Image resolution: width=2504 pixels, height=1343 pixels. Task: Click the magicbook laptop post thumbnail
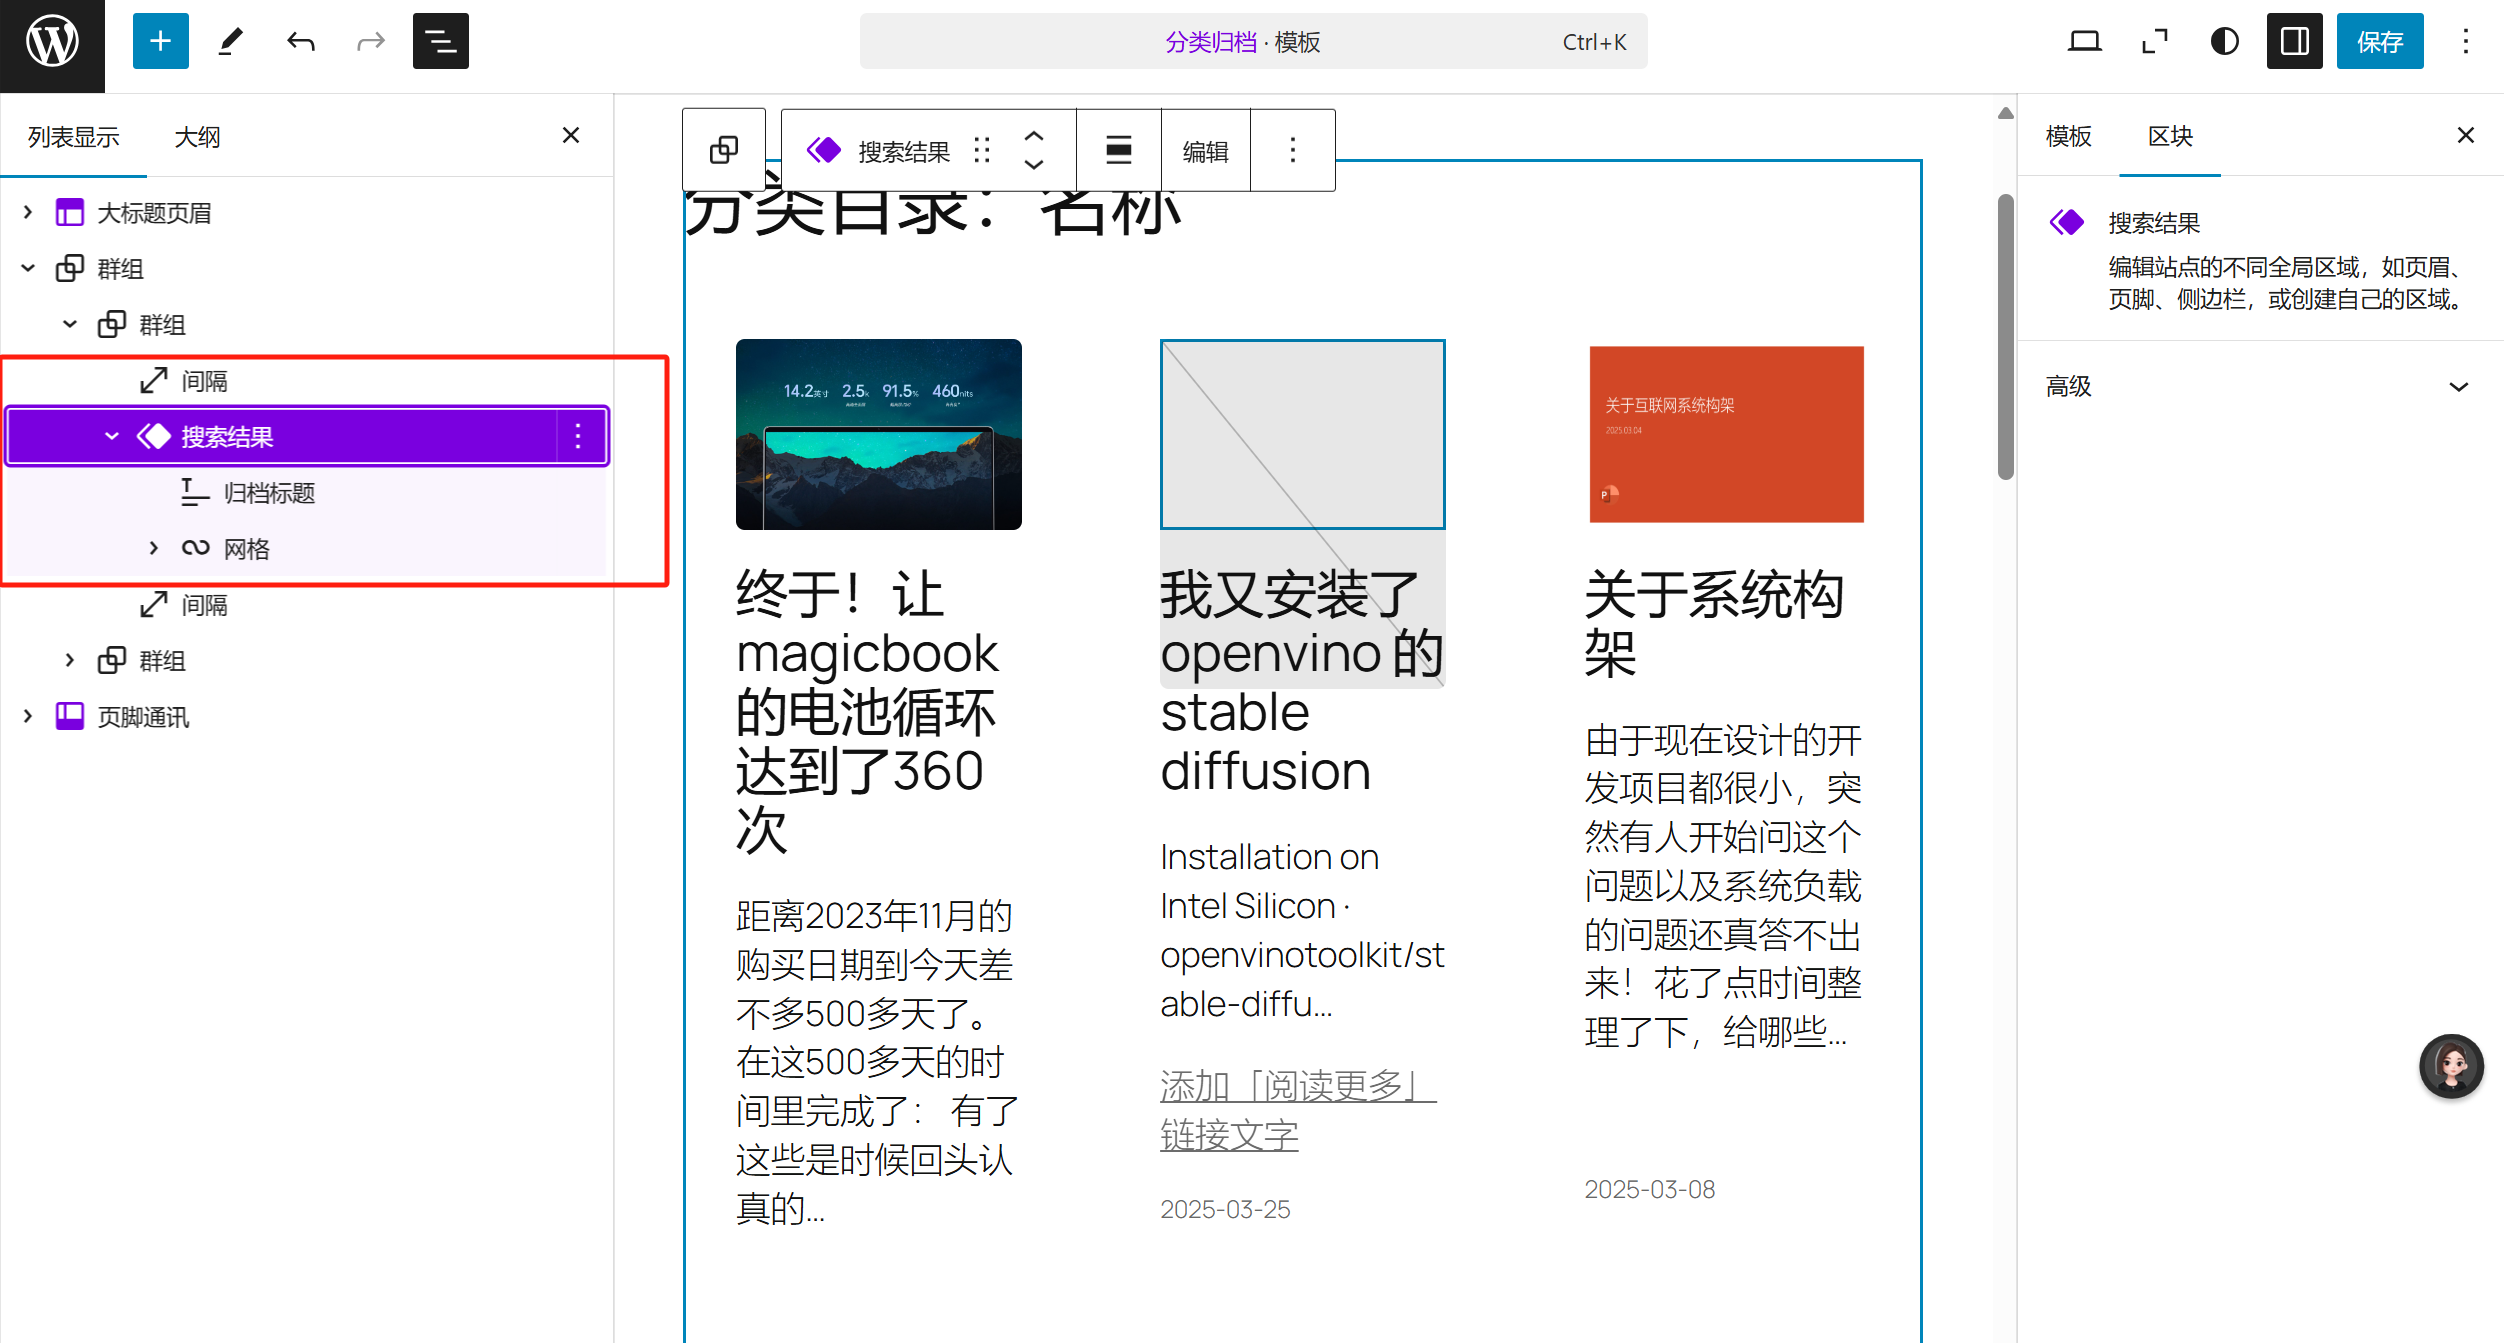(x=879, y=434)
